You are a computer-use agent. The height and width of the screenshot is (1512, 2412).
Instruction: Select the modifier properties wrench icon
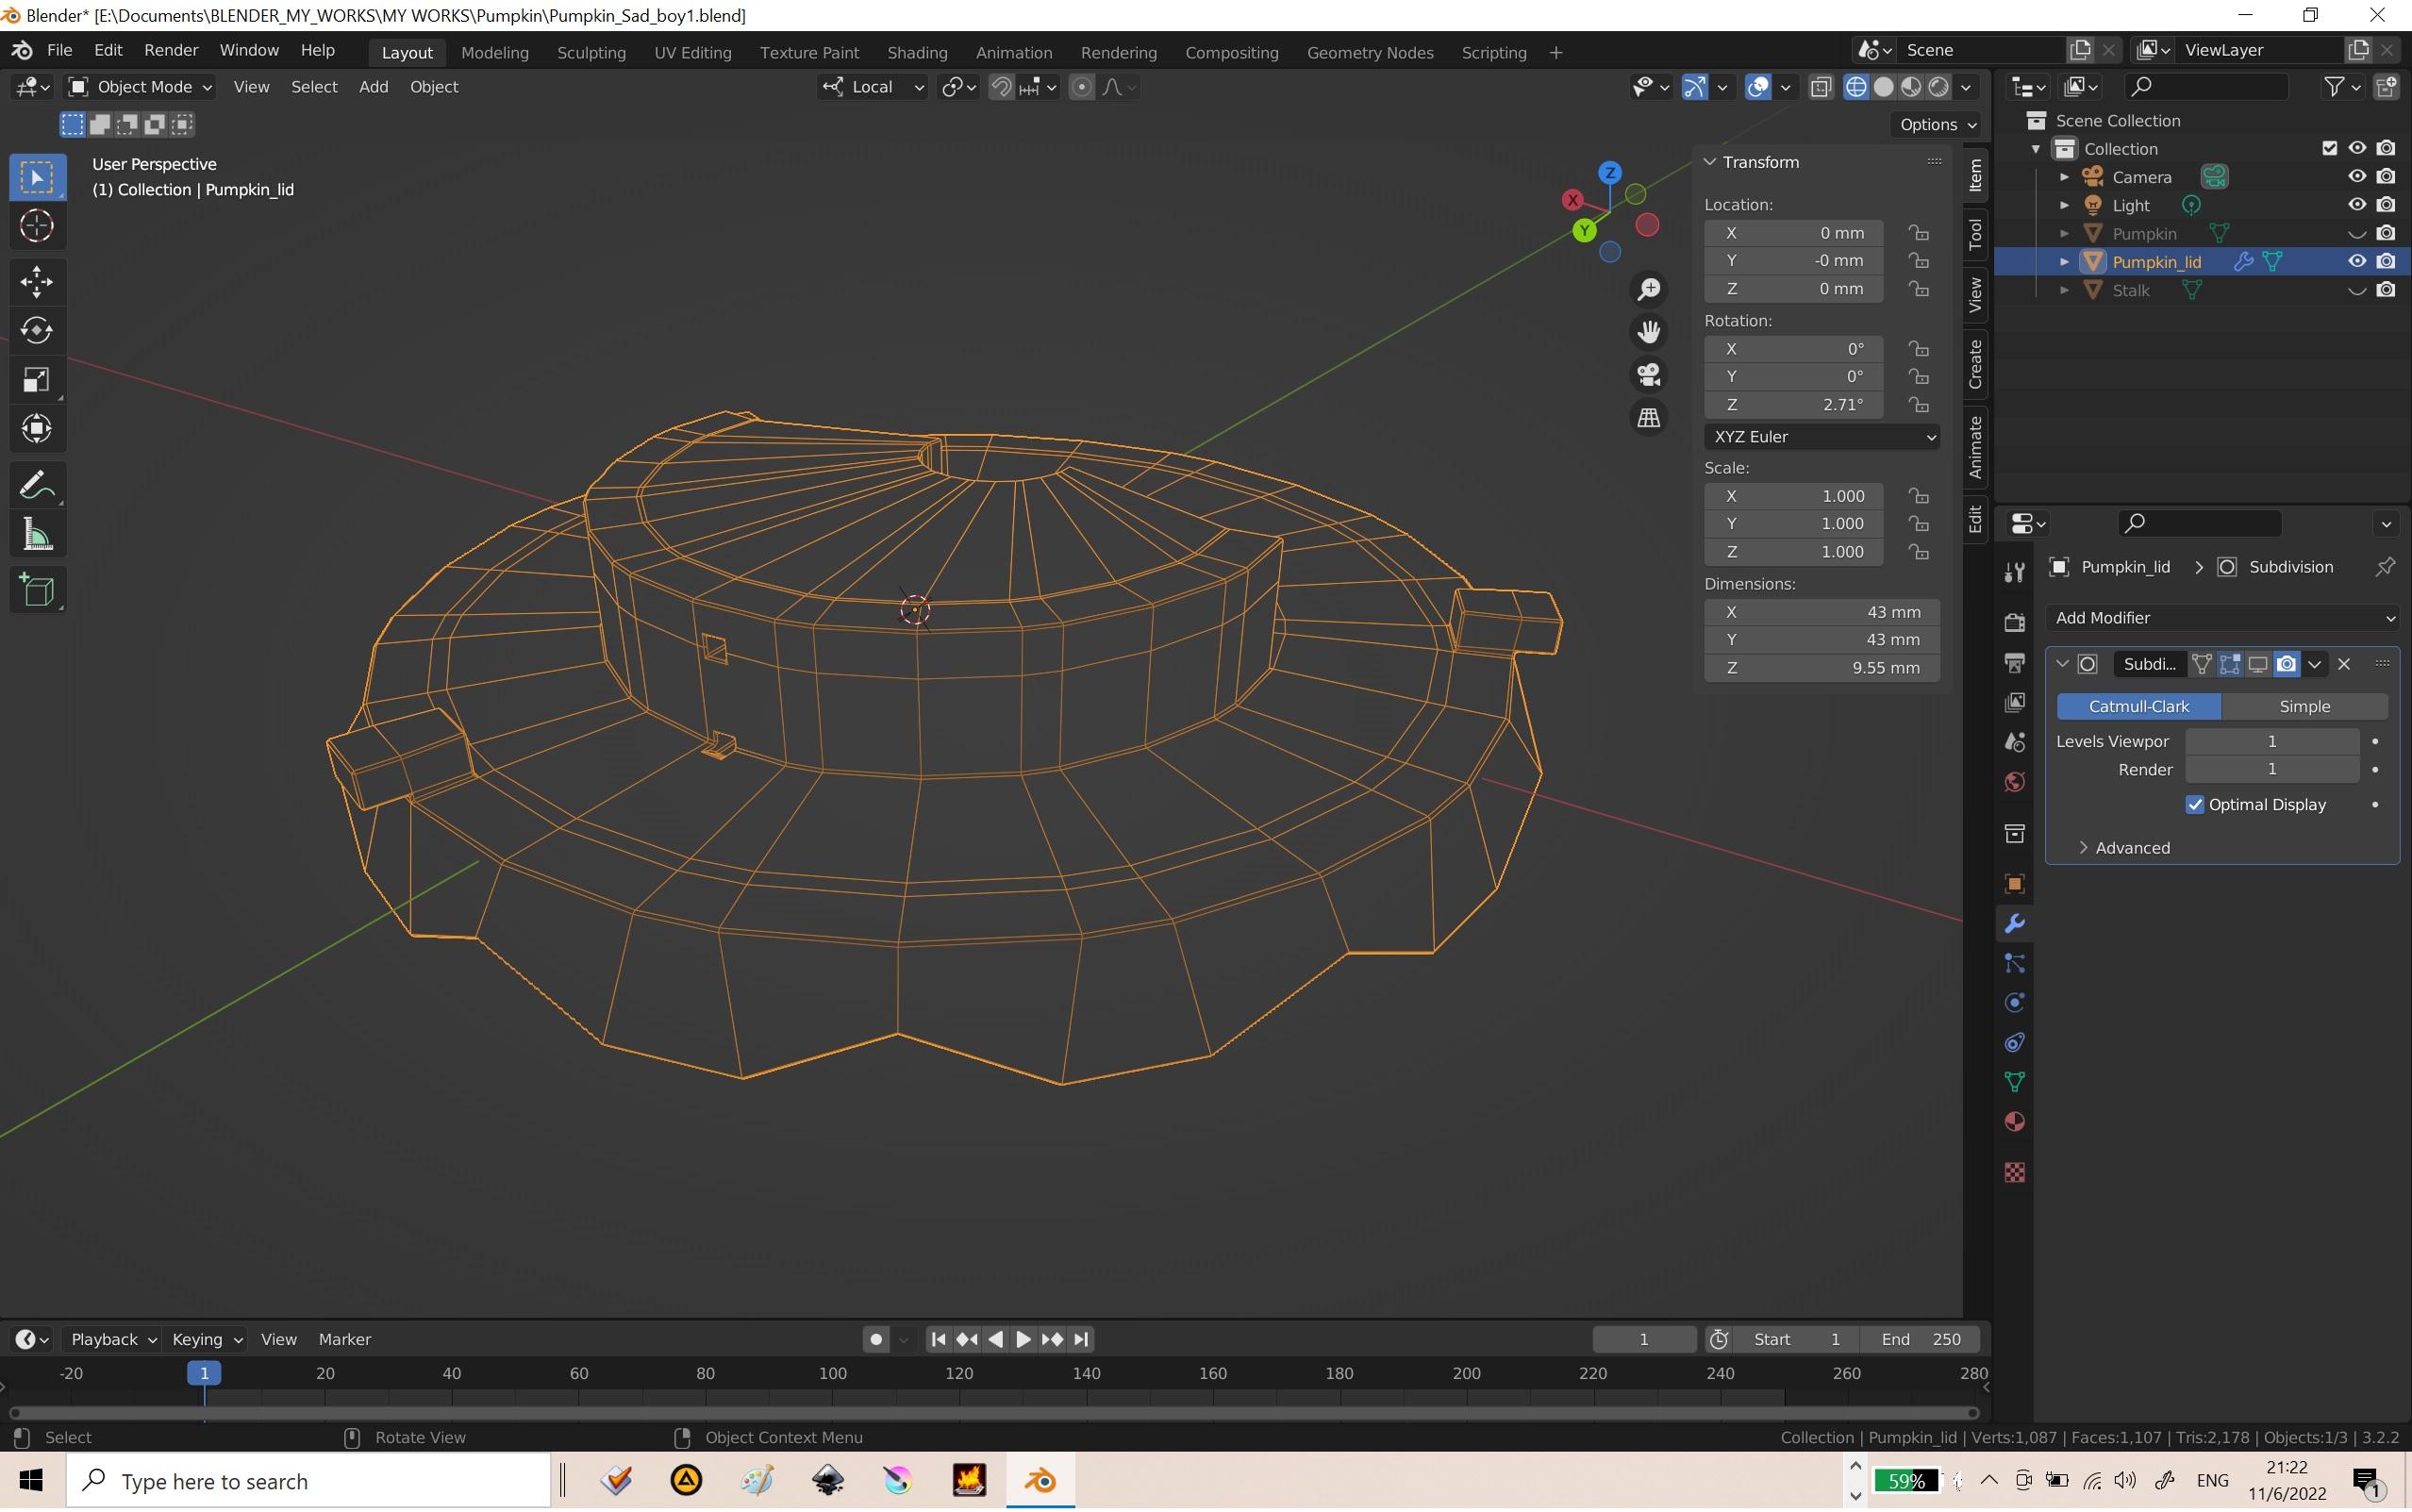click(2017, 923)
